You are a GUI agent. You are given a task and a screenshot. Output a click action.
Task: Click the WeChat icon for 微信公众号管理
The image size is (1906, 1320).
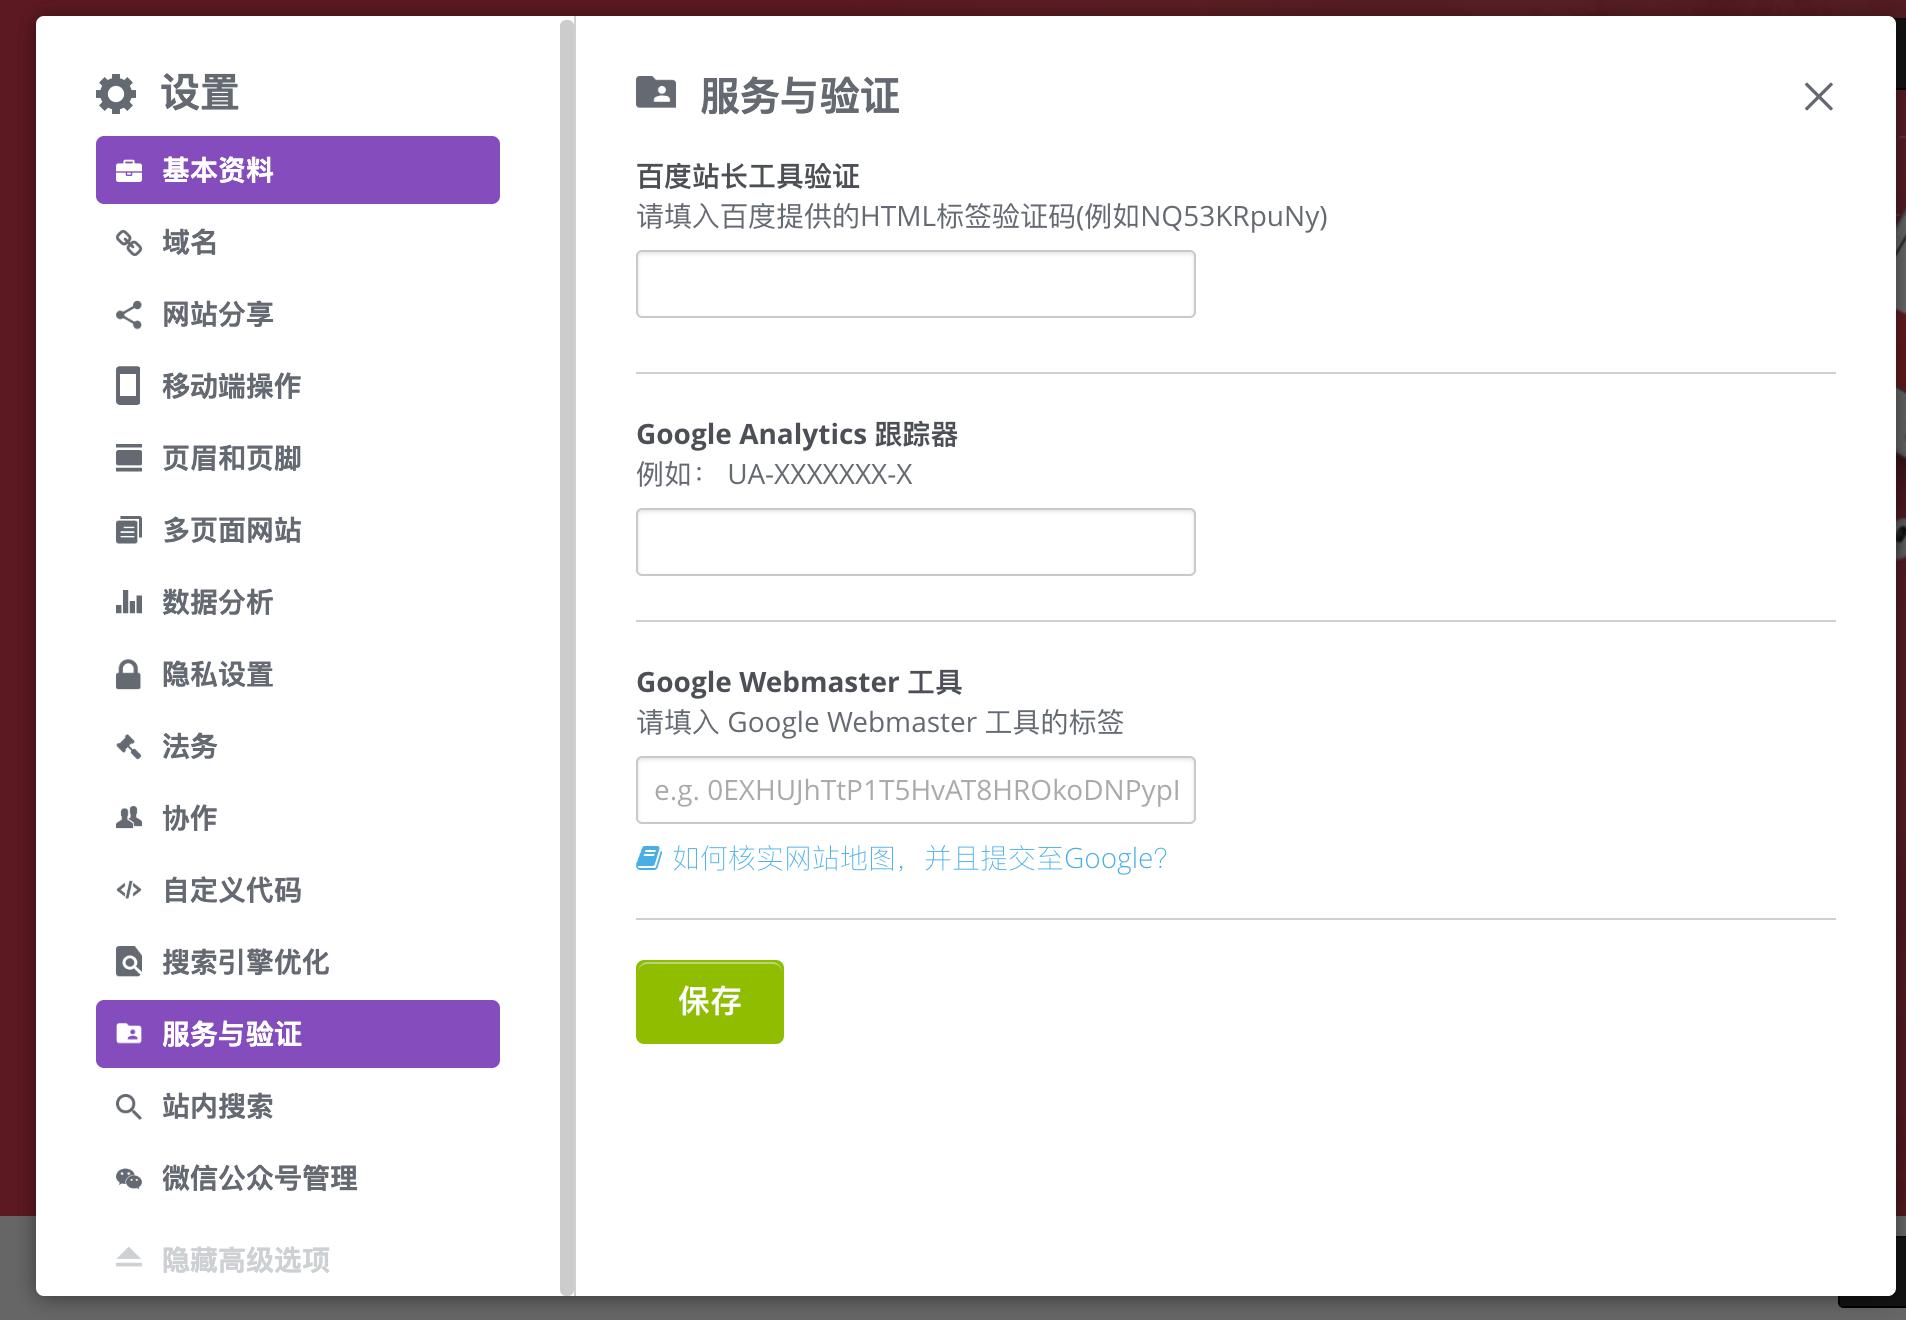point(129,1179)
